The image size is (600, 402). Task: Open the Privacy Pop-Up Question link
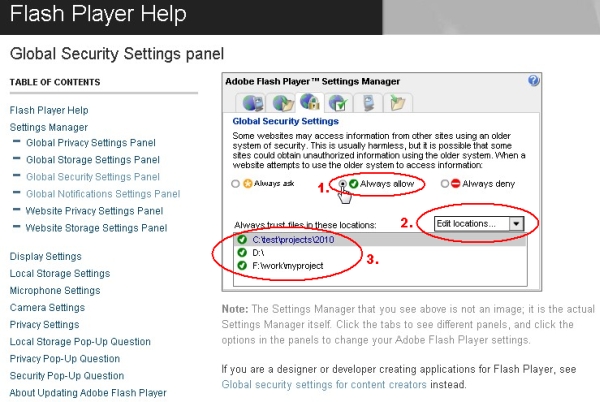pyautogui.click(x=65, y=359)
